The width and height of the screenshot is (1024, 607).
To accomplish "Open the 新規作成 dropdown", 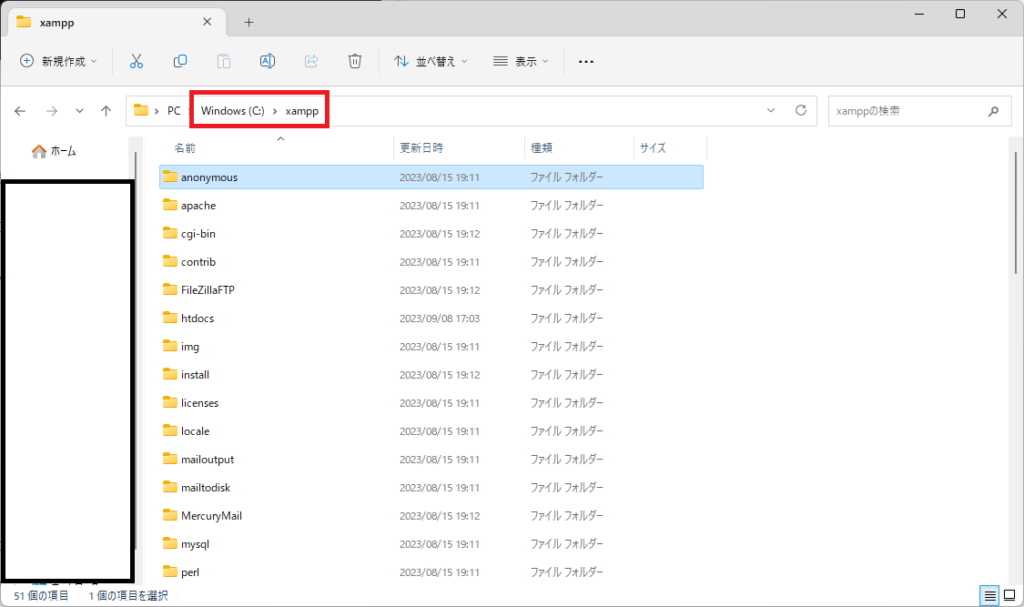I will pos(59,61).
